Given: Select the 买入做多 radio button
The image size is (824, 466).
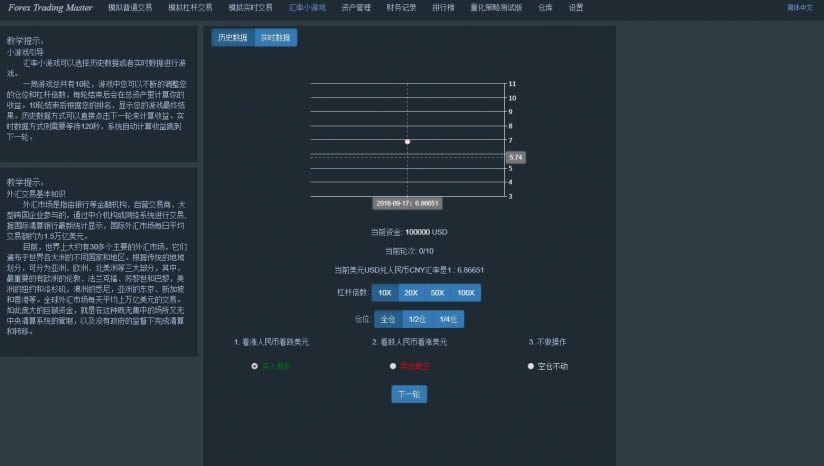Looking at the screenshot, I should point(254,366).
